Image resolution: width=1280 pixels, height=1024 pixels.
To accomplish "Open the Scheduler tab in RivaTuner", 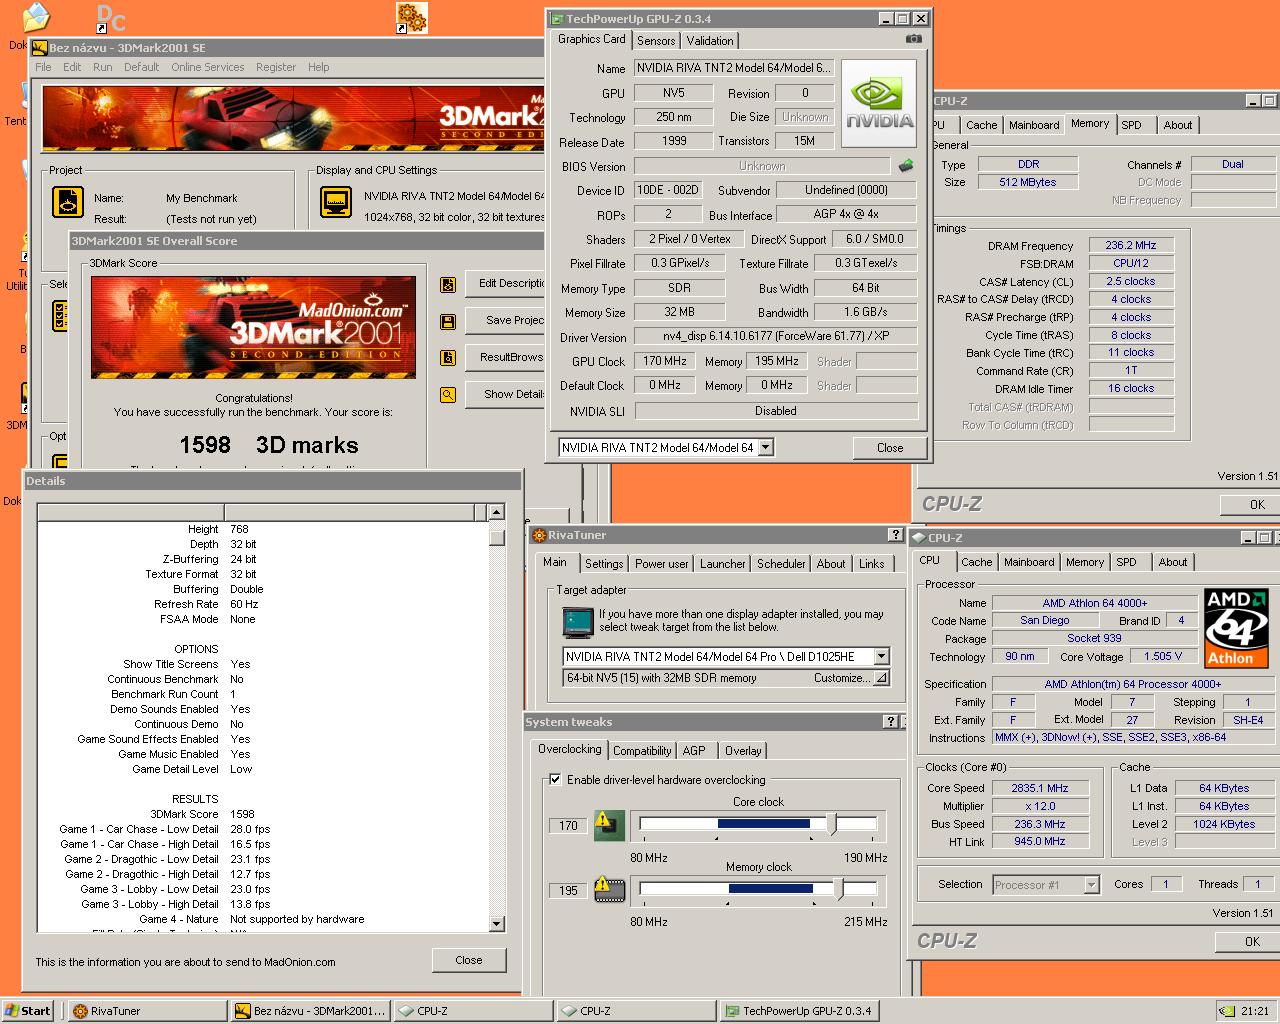I will coord(781,564).
